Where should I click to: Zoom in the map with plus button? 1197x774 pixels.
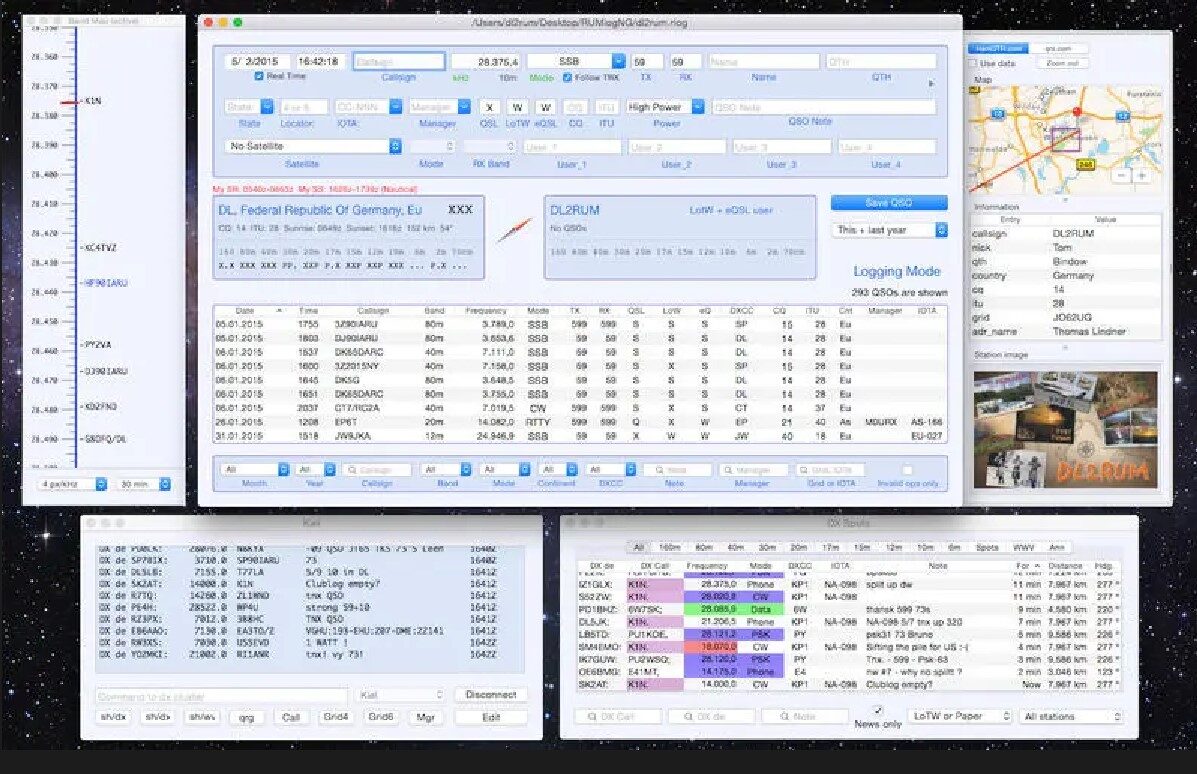(1142, 175)
